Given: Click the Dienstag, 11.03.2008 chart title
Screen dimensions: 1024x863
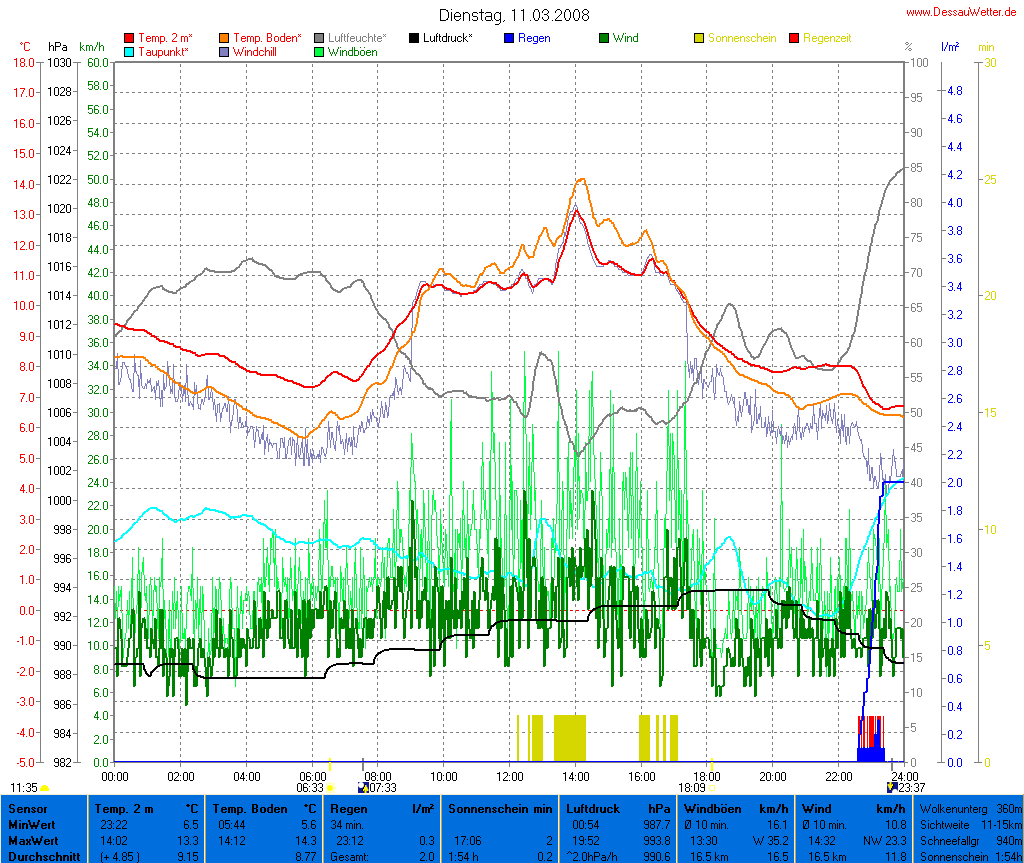Looking at the screenshot, I should [x=514, y=15].
